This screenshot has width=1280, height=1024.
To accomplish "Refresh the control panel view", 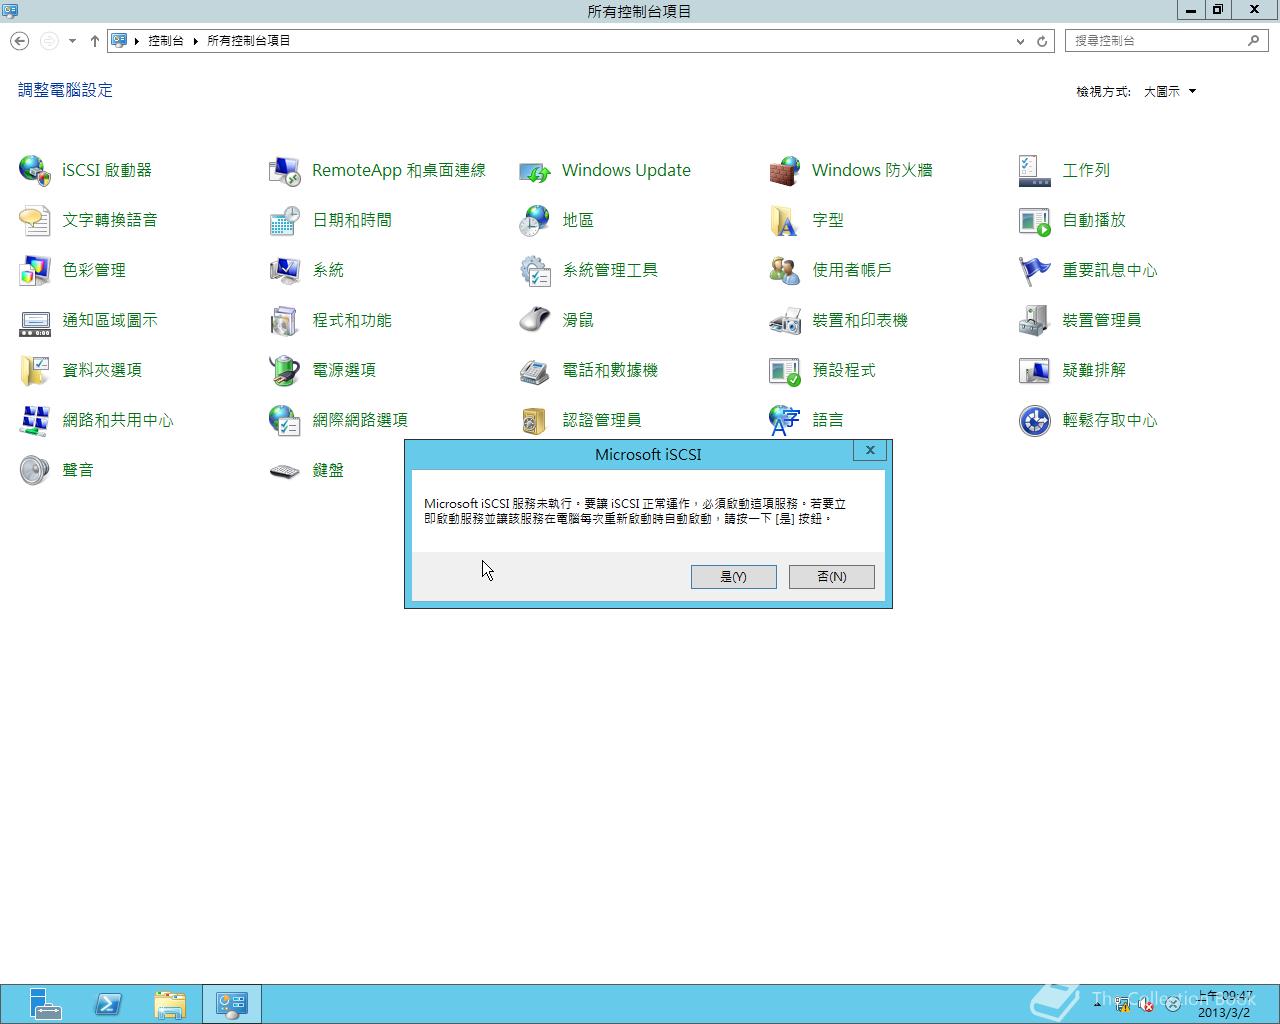I will coord(1042,41).
